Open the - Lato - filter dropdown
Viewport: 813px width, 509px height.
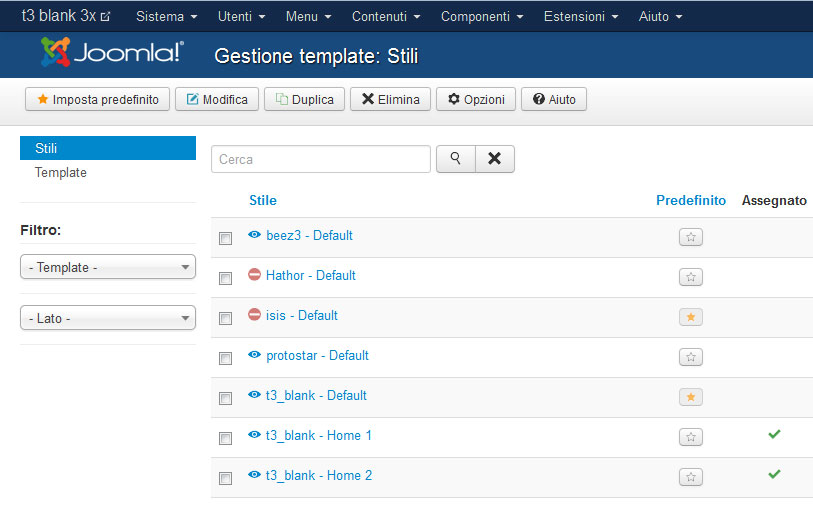pyautogui.click(x=108, y=318)
